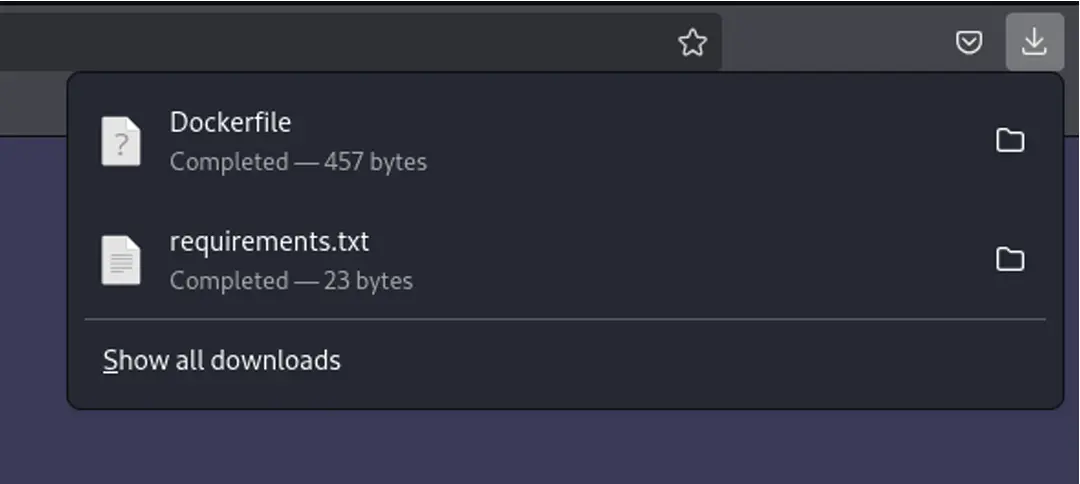This screenshot has width=1080, height=484.
Task: Click the requirements.txt text document icon
Action: (121, 260)
